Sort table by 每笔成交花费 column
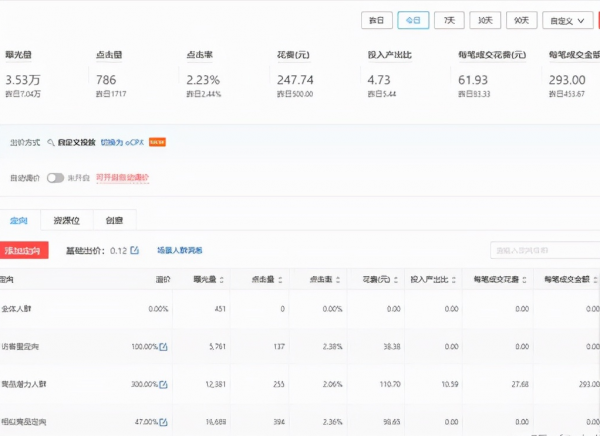This screenshot has width=600, height=436. point(524,280)
